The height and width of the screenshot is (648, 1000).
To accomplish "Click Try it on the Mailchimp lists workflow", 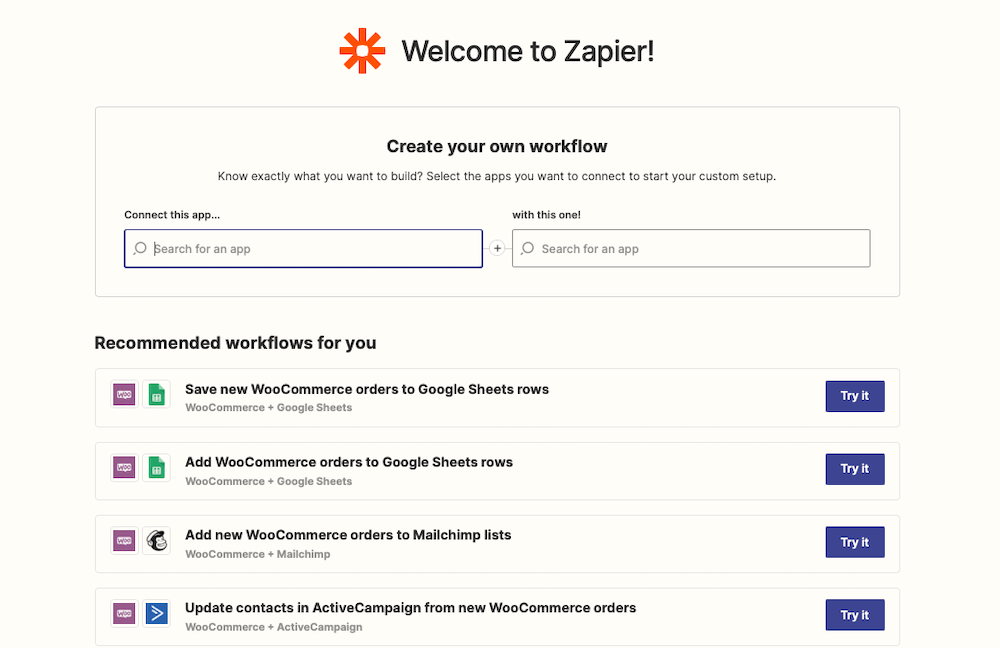I will [x=854, y=541].
